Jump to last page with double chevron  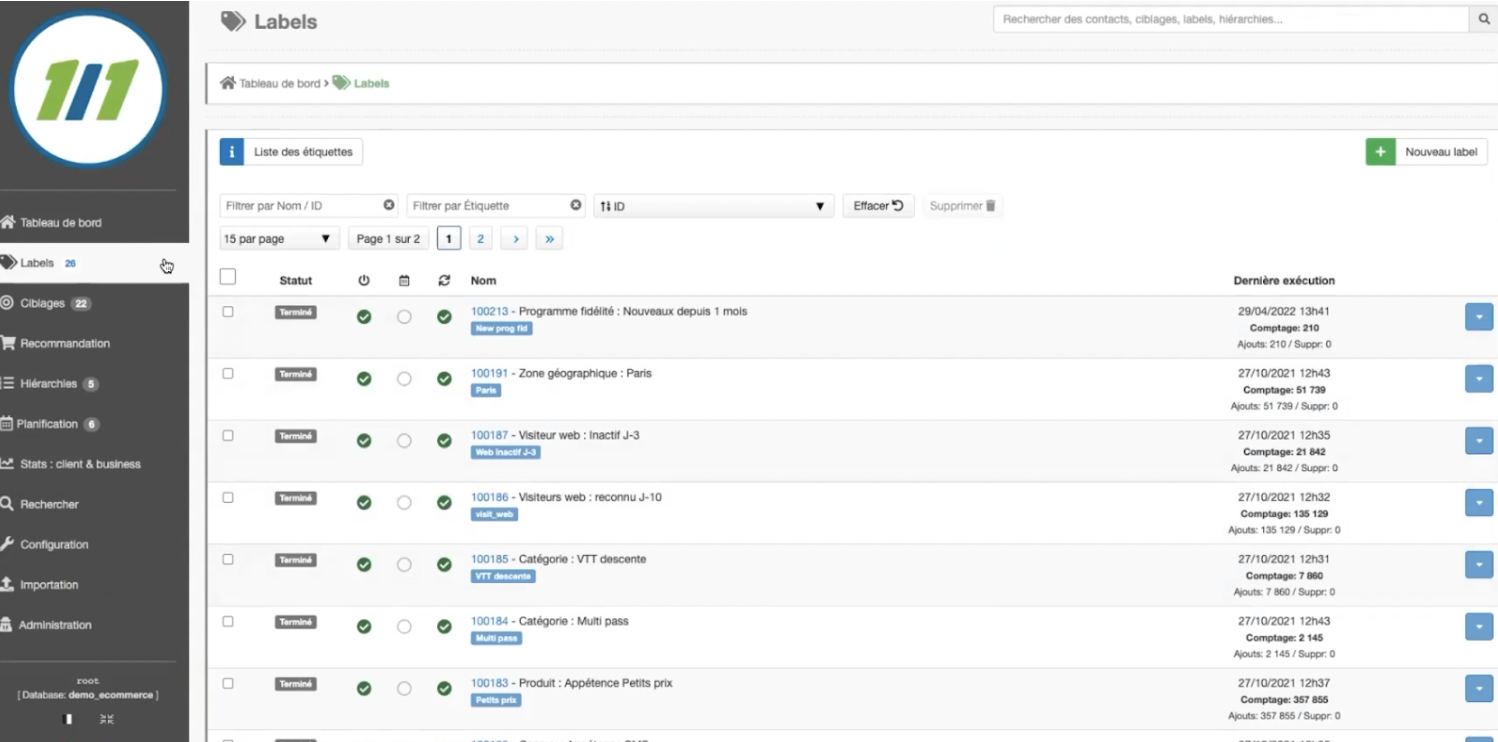point(549,239)
